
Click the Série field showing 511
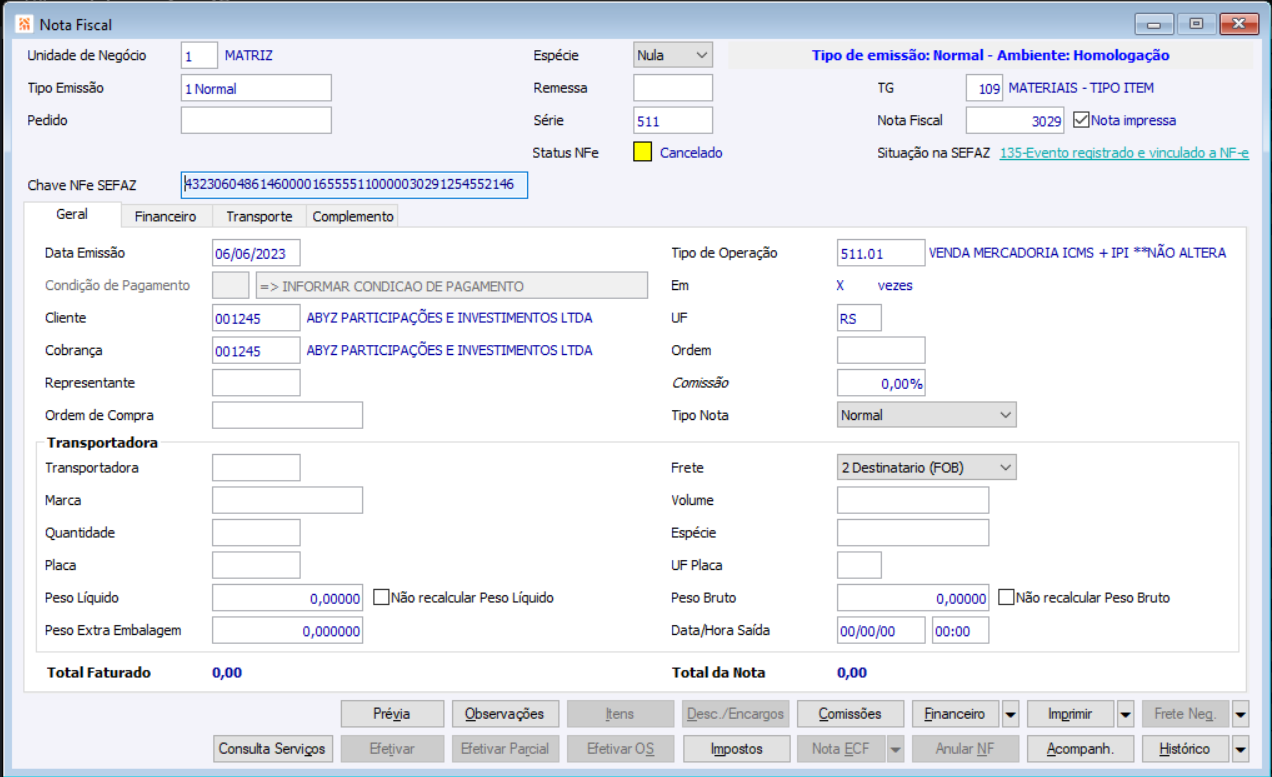673,120
